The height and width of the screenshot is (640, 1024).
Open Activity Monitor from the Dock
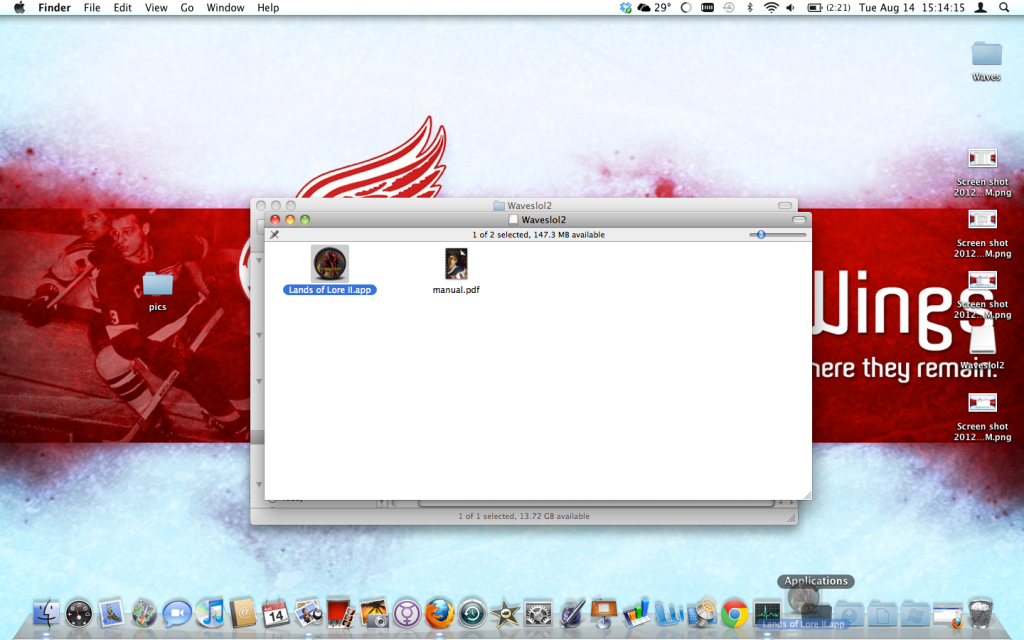click(767, 614)
